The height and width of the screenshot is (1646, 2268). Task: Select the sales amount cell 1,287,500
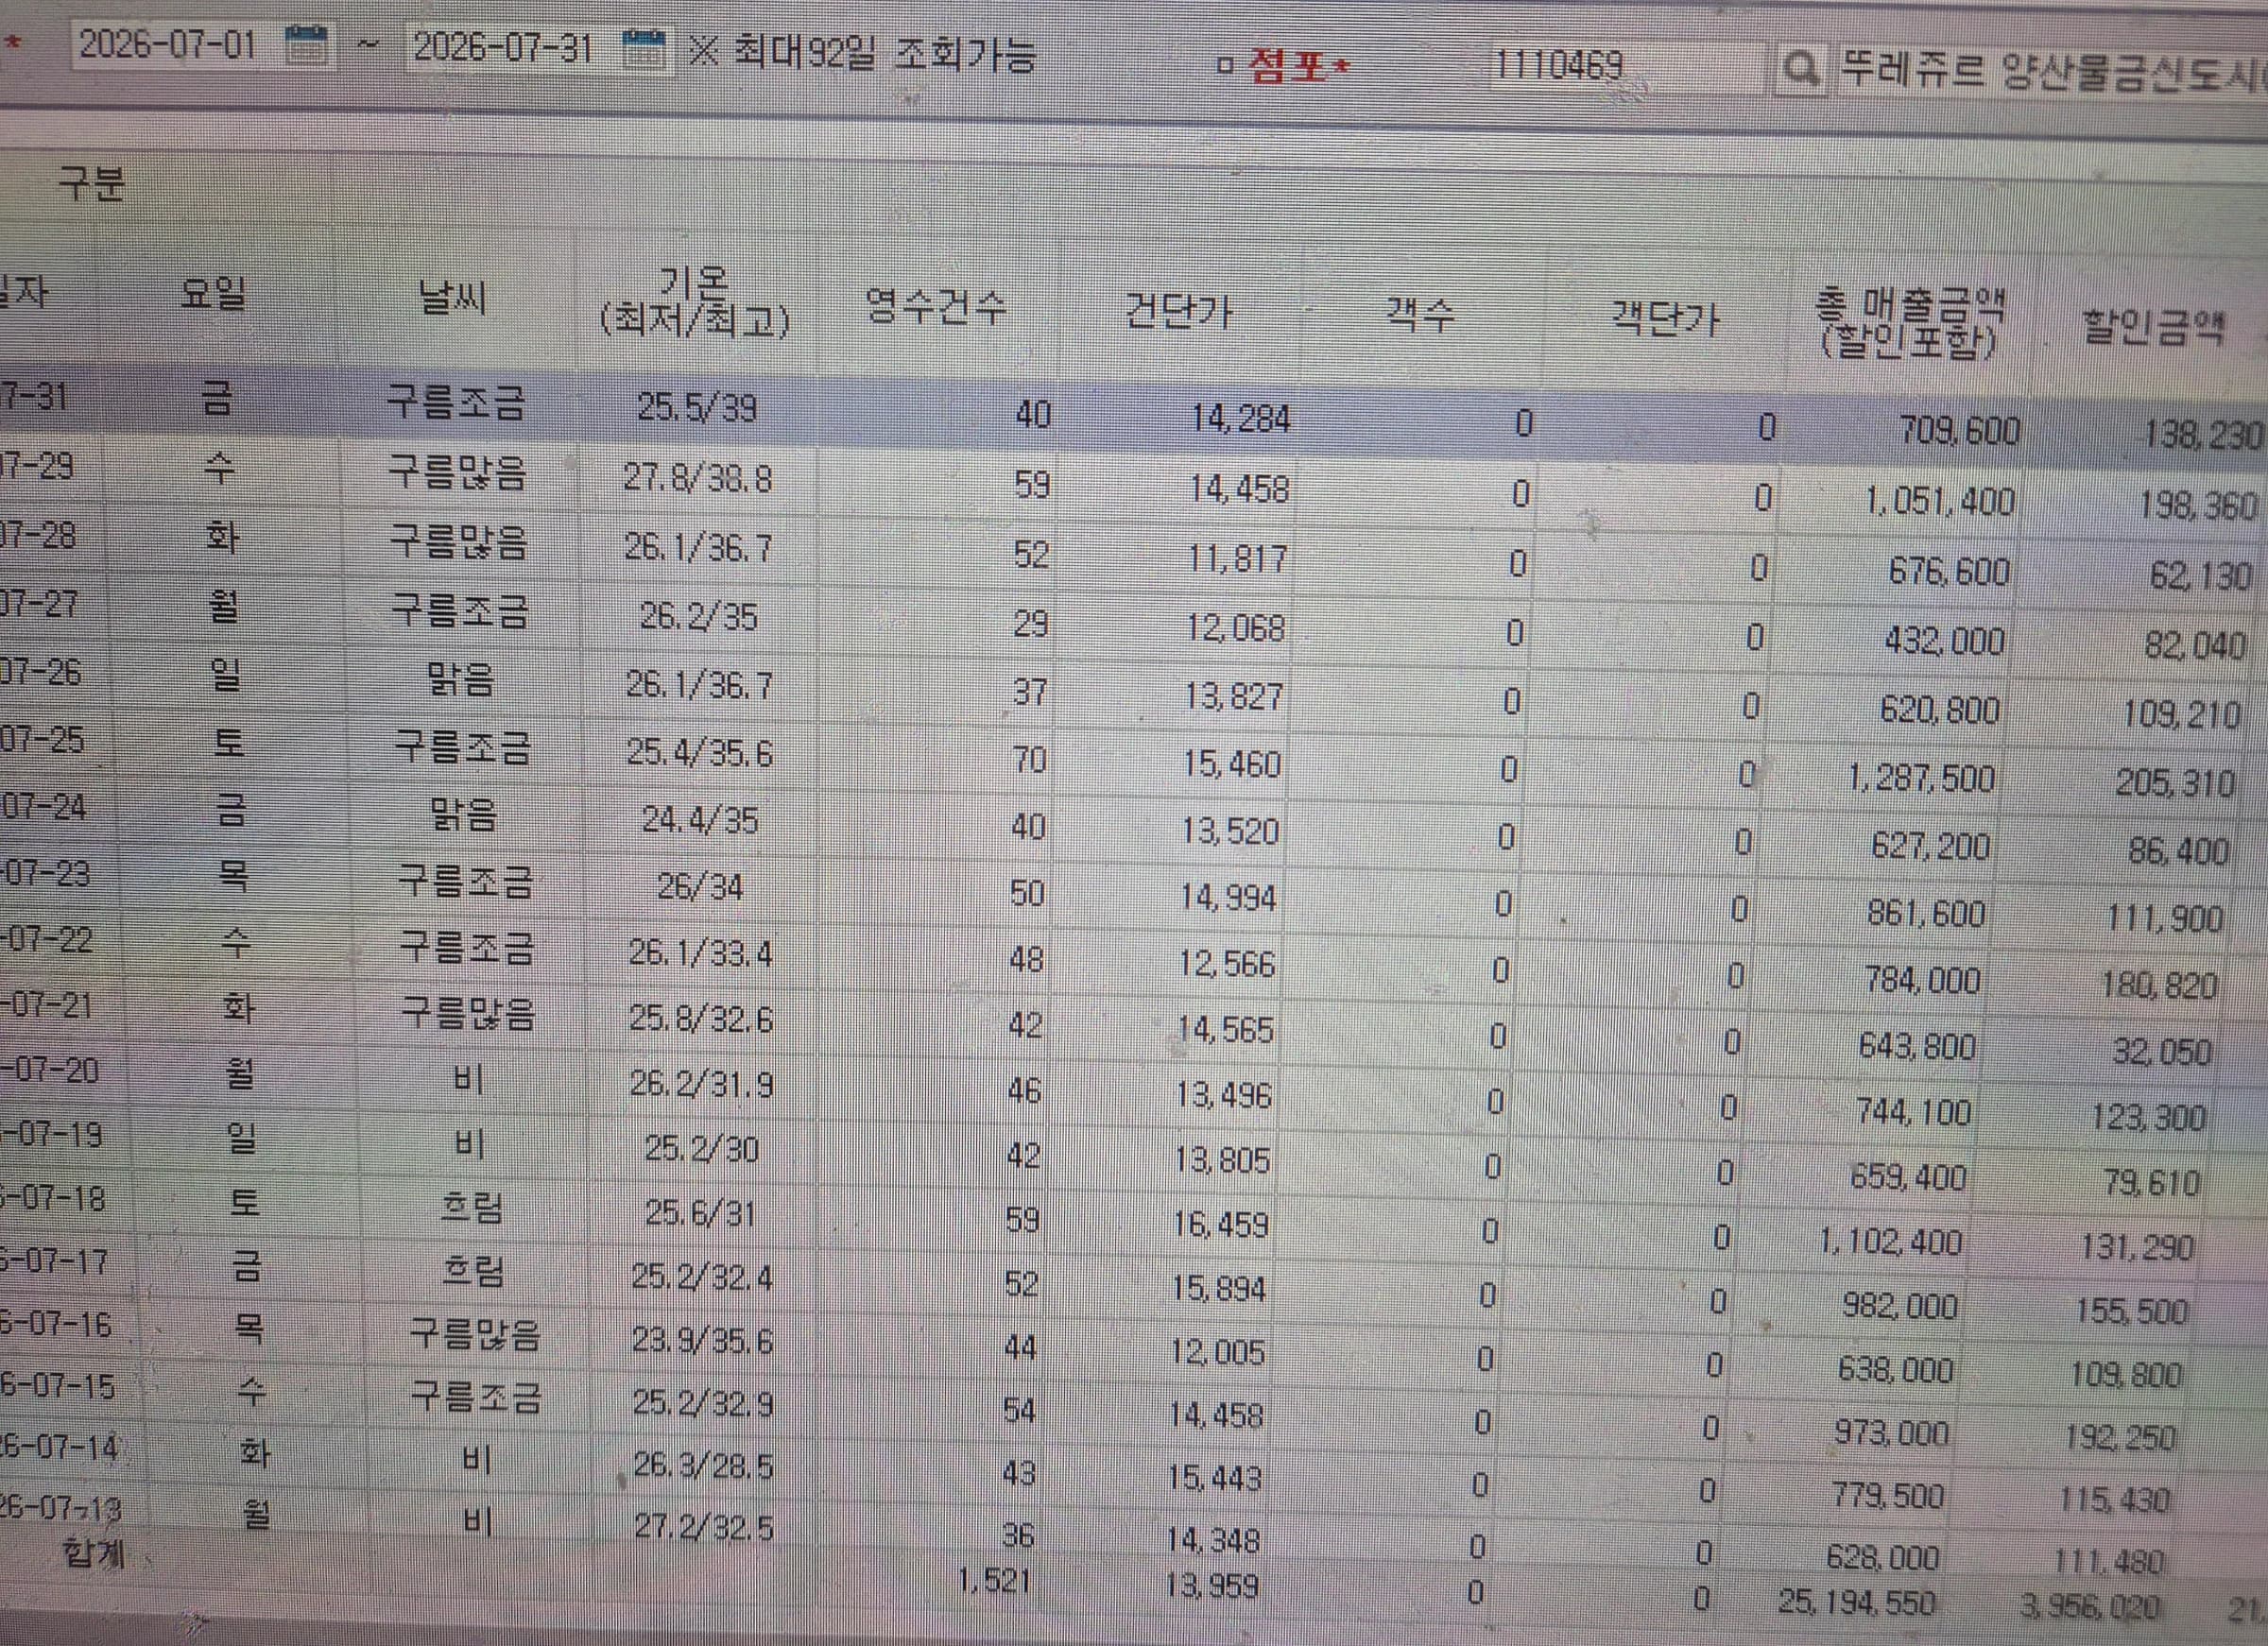(x=1921, y=779)
